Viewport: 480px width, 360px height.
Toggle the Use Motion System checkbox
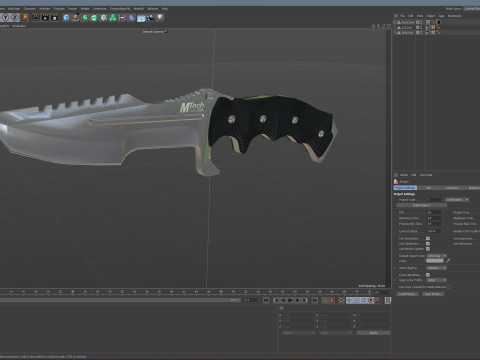click(x=428, y=249)
